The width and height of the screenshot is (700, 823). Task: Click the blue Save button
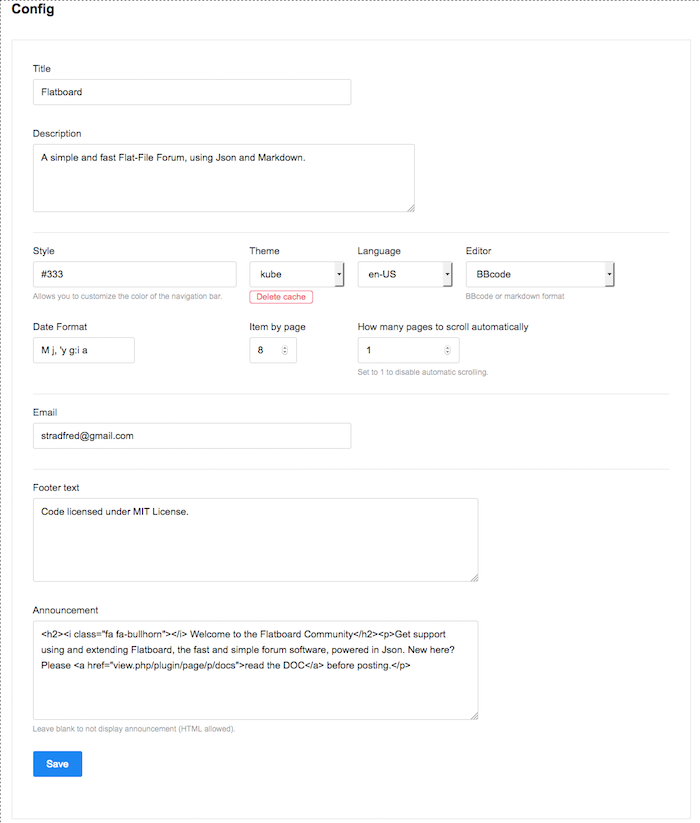(x=57, y=764)
